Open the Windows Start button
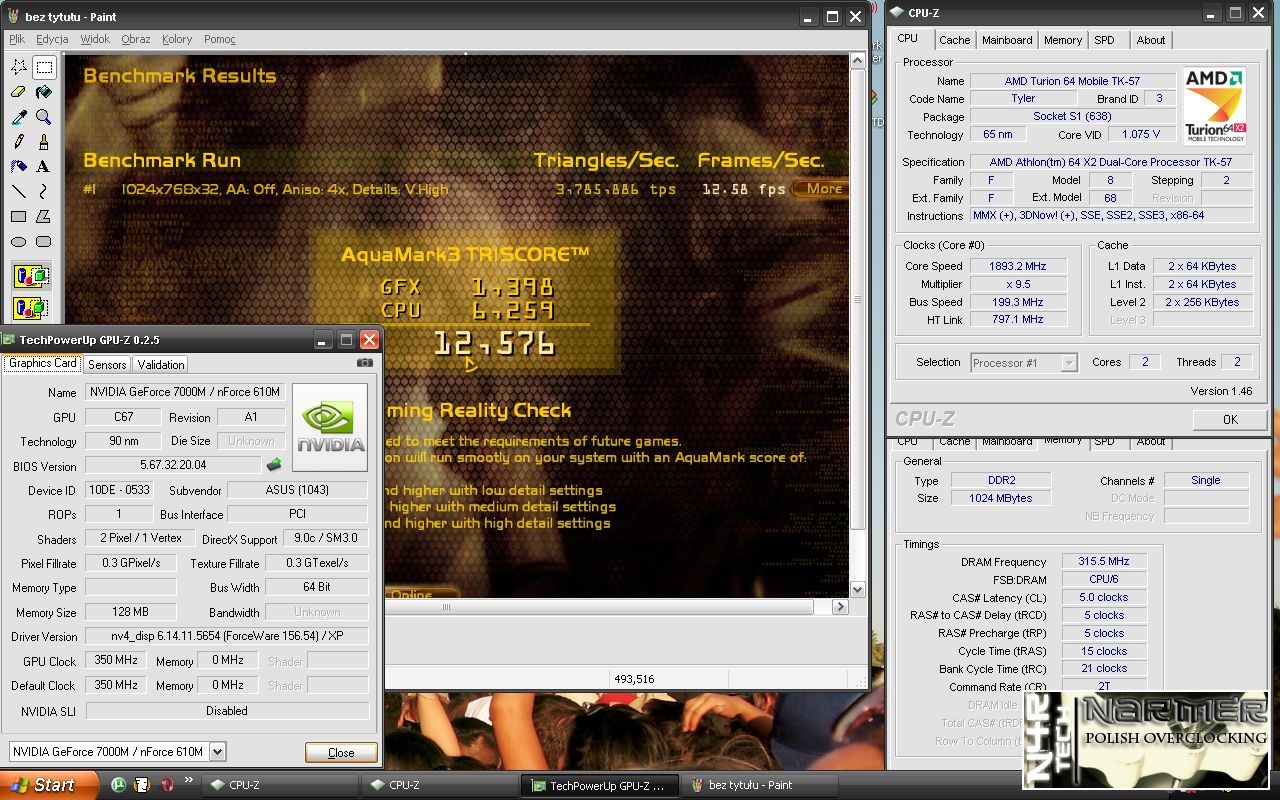Viewport: 1280px width, 800px height. point(49,785)
